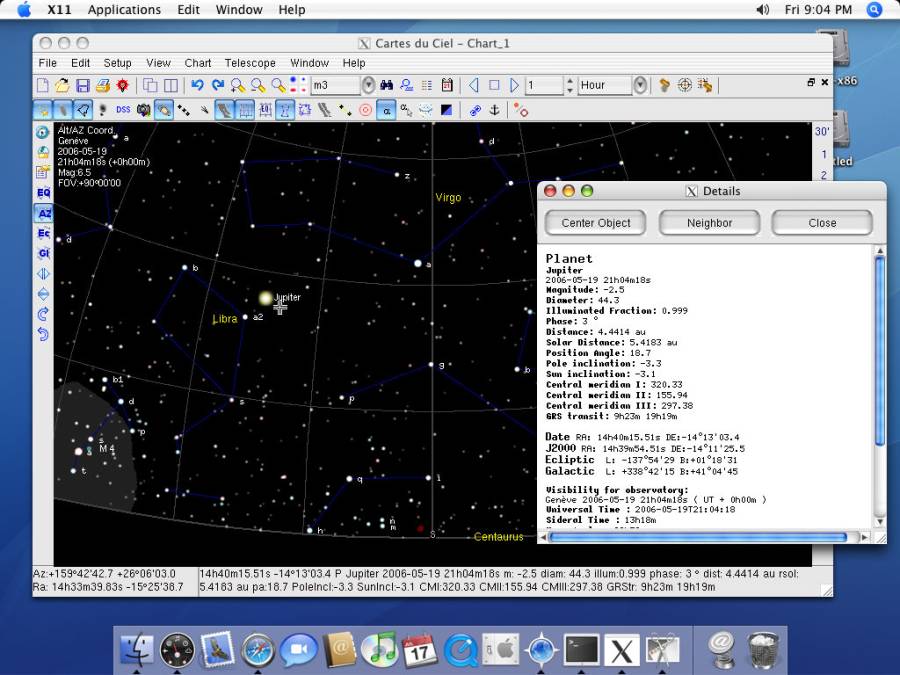Print the chart with the printer icon
Viewport: 900px width, 675px height.
click(x=103, y=86)
